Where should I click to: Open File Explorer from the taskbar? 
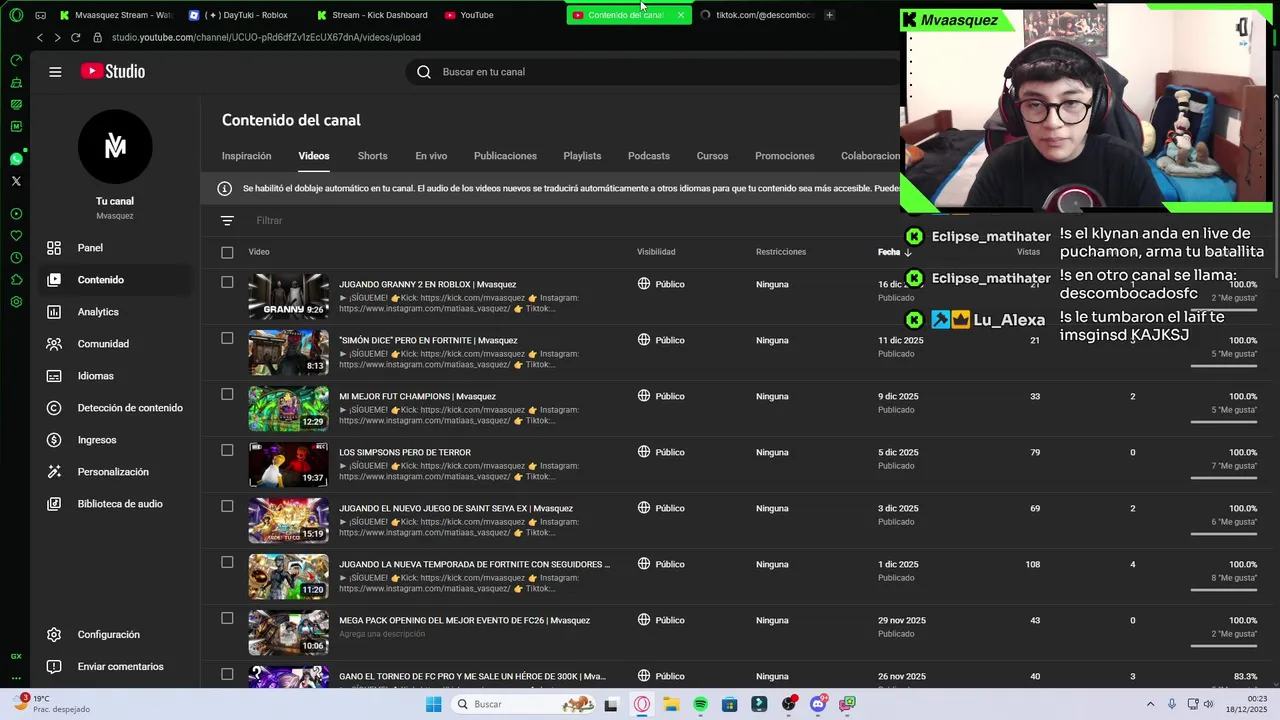[671, 704]
